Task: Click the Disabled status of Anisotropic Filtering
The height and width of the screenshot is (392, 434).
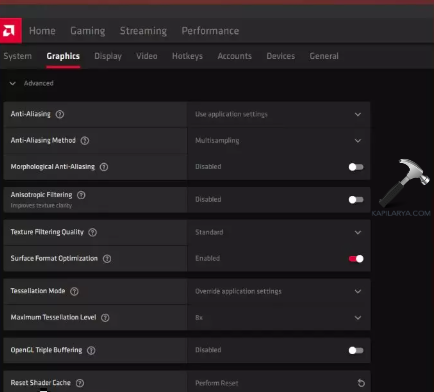Action: pyautogui.click(x=208, y=199)
